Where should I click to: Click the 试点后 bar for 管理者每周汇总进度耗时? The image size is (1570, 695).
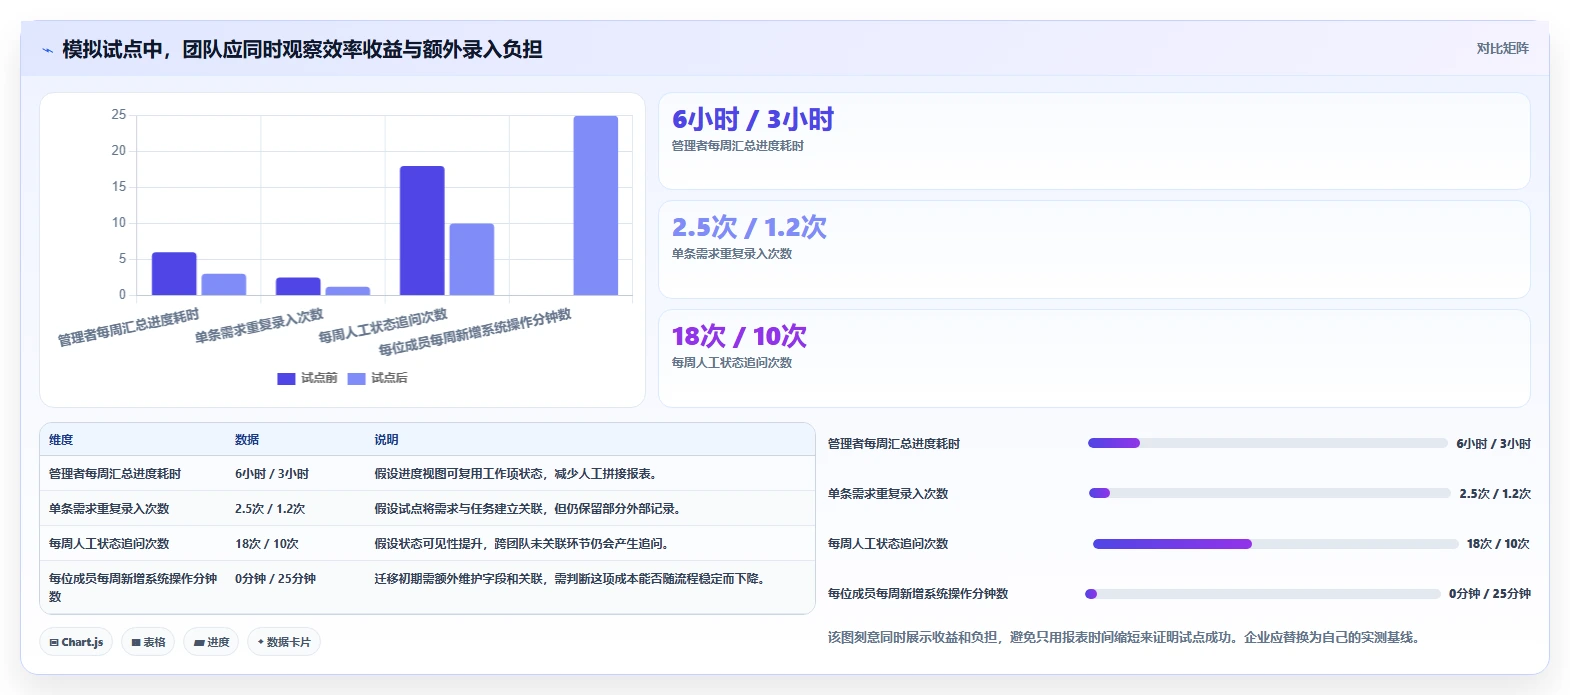[x=224, y=284]
